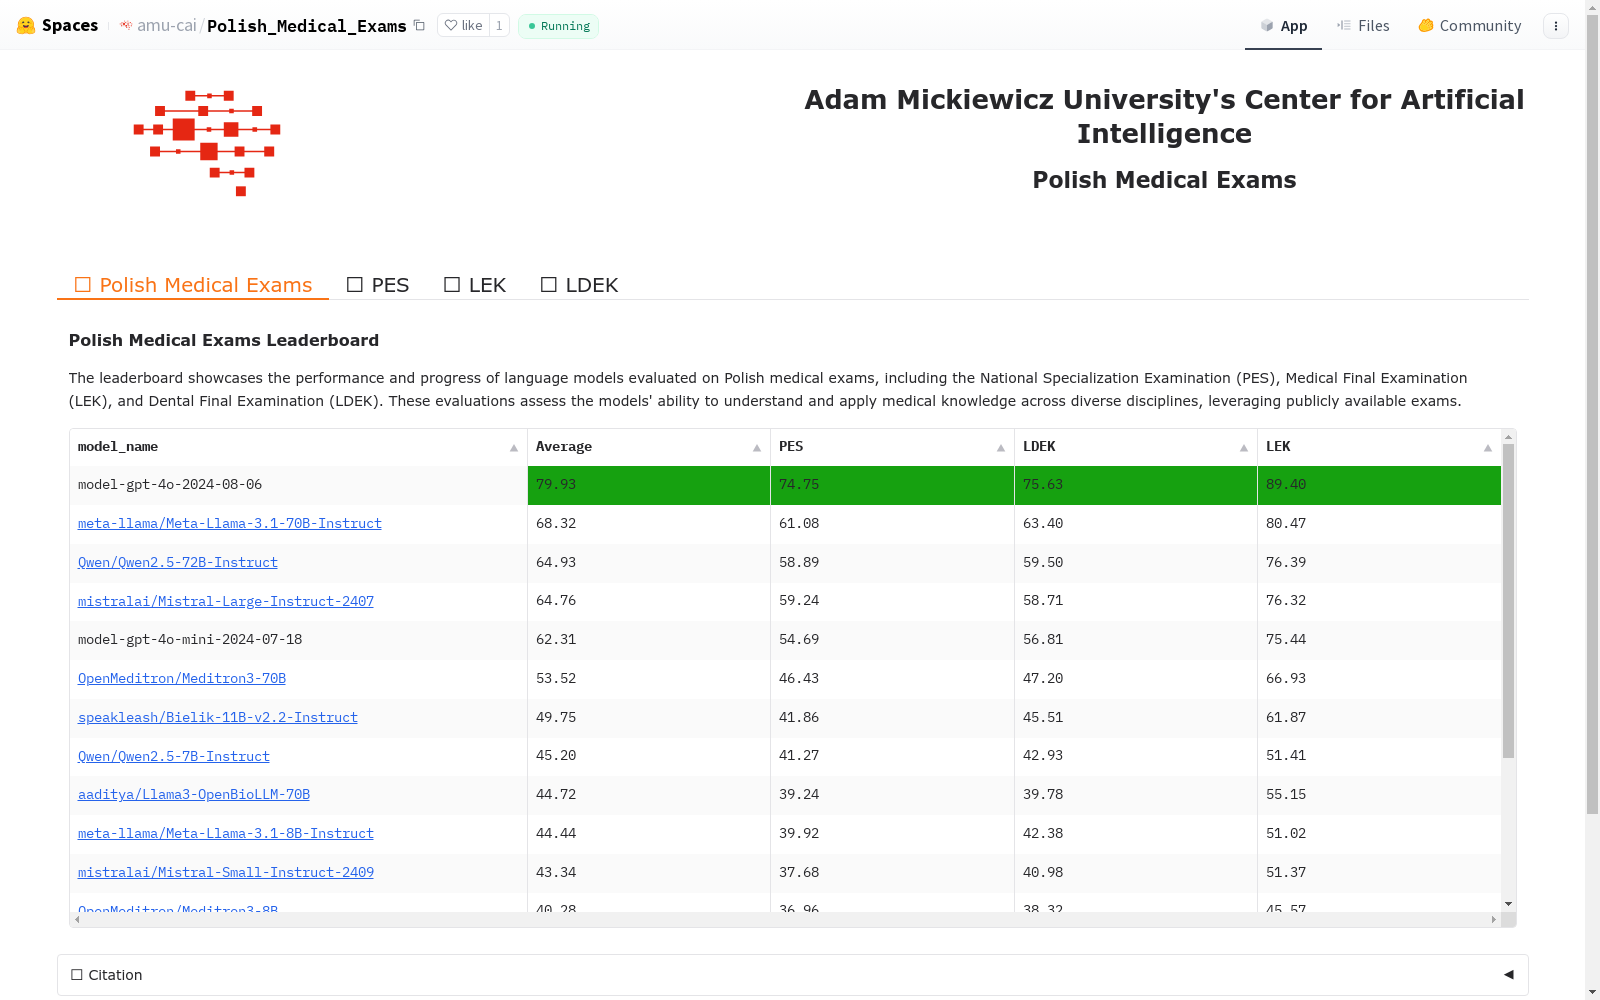This screenshot has width=1600, height=1000.
Task: Click the AMU red network logo image
Action: [x=207, y=143]
